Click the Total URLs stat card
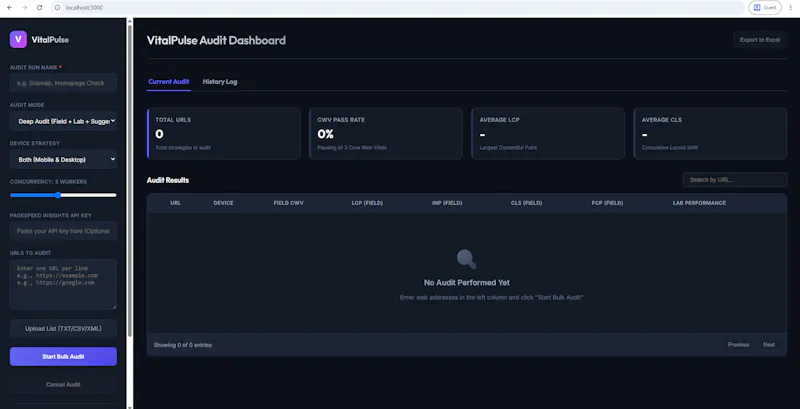 tap(223, 133)
